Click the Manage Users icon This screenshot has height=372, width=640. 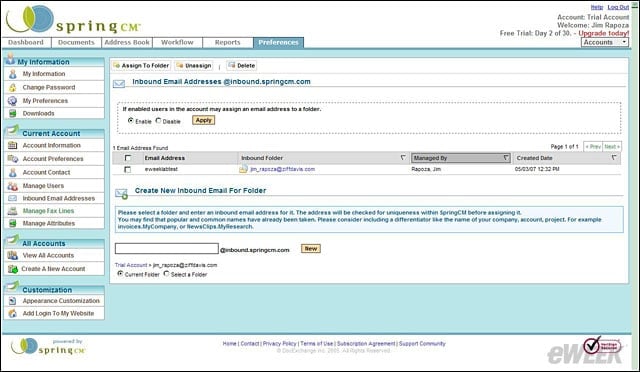pyautogui.click(x=13, y=186)
